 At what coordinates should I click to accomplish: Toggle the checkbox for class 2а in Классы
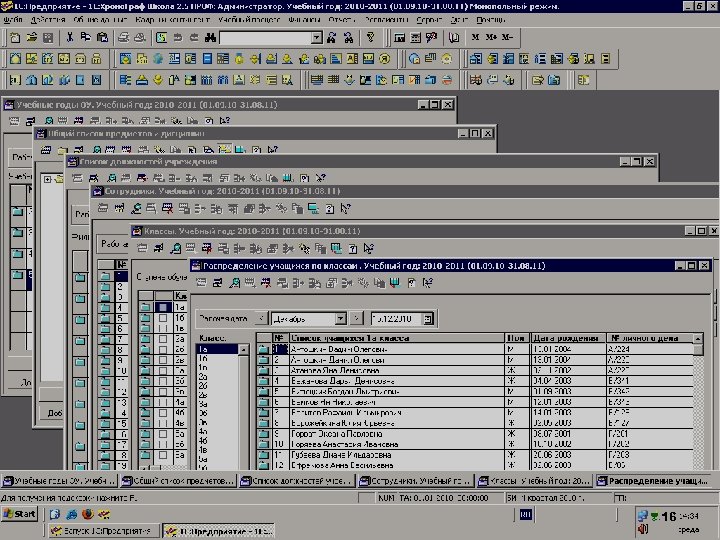point(163,339)
